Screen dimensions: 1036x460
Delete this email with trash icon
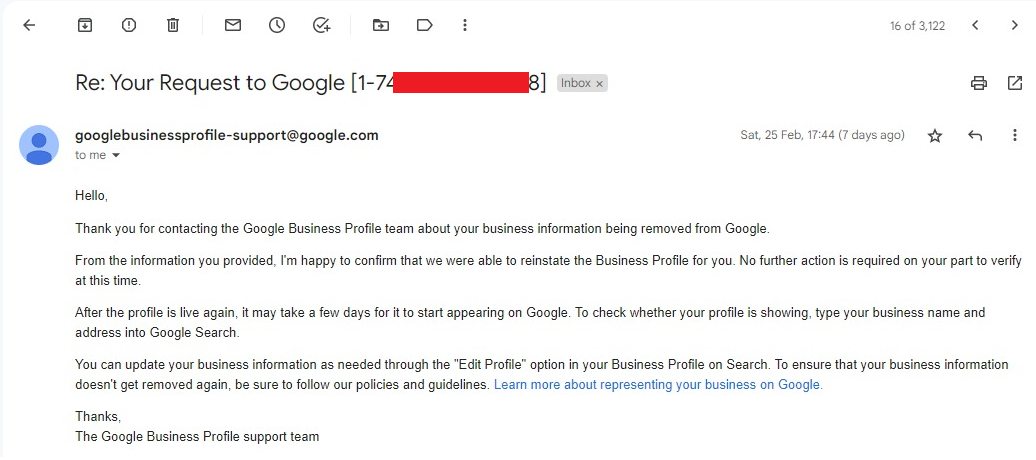(173, 25)
